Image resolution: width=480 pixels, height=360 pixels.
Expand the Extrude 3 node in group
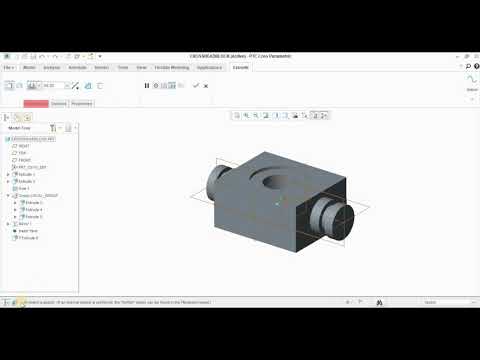click(15, 203)
